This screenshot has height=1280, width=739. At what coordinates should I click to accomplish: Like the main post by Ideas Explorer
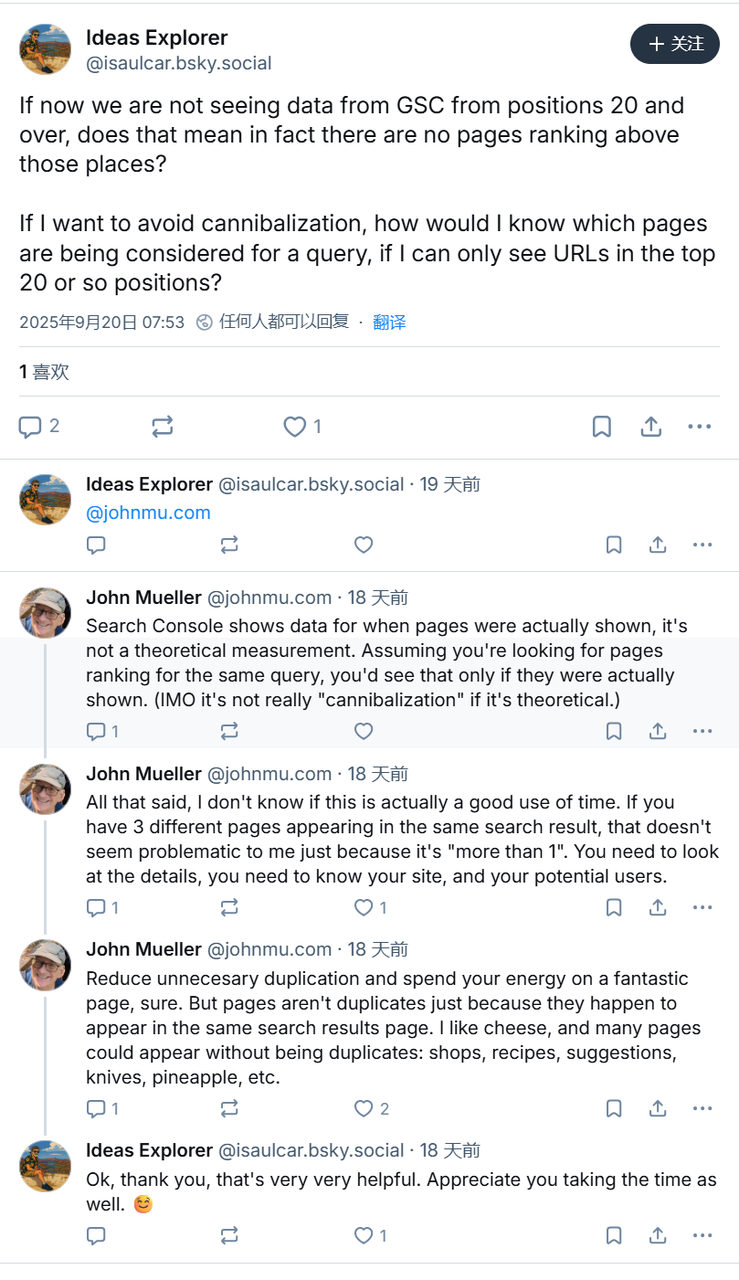coord(295,427)
